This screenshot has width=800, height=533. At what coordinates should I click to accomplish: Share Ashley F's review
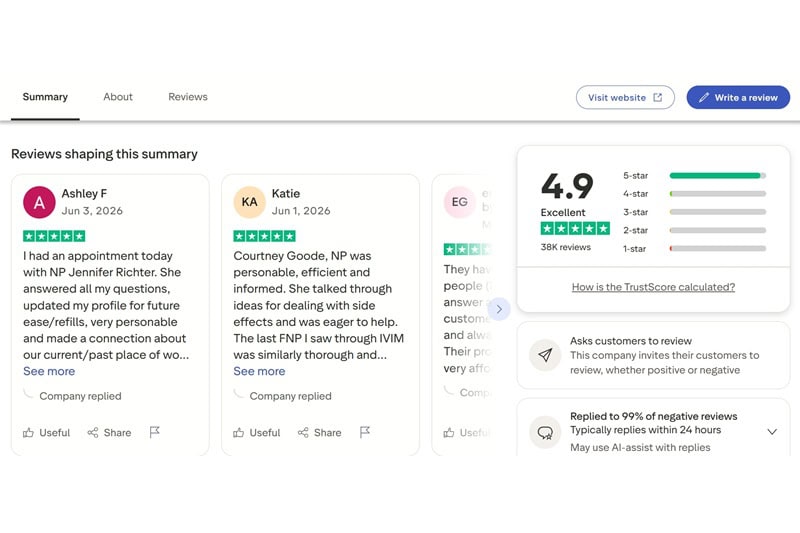point(109,433)
